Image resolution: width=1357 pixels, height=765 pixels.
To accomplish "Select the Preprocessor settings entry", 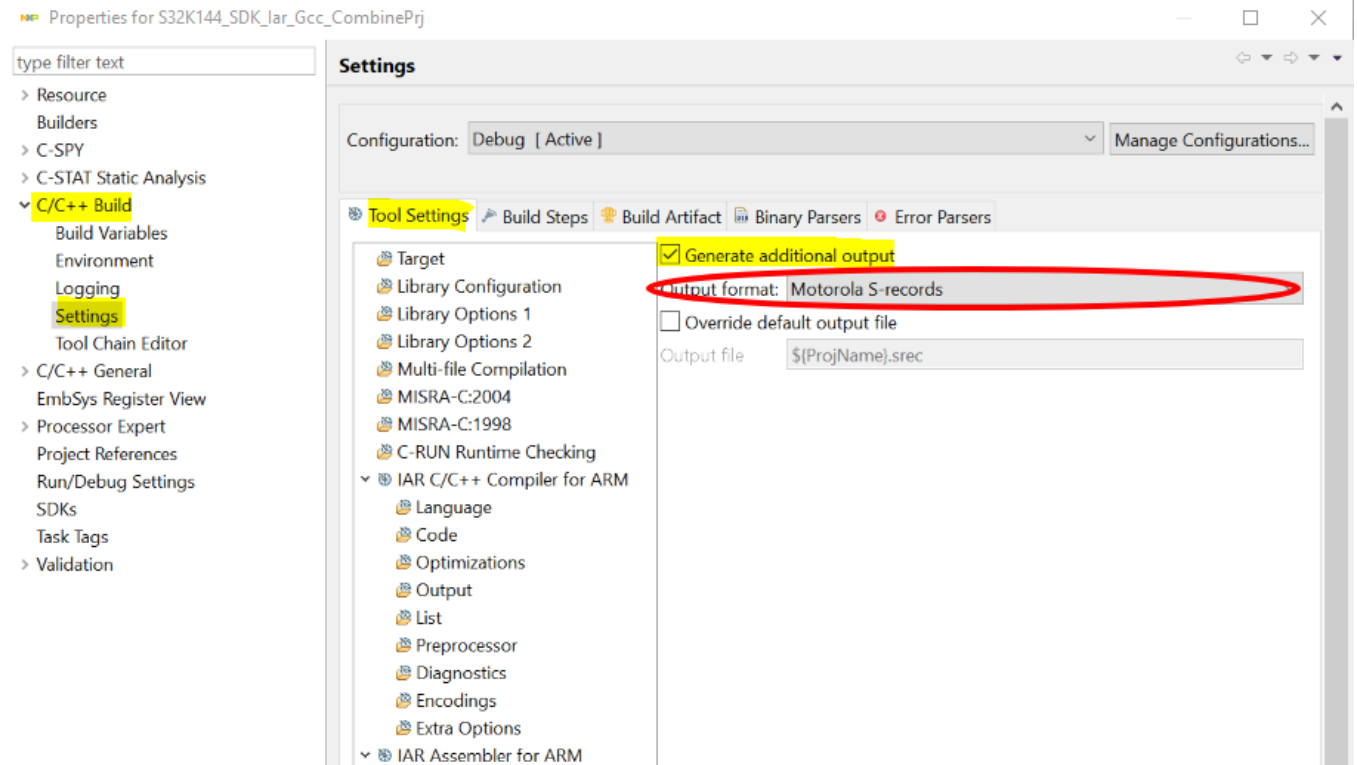I will pyautogui.click(x=466, y=645).
